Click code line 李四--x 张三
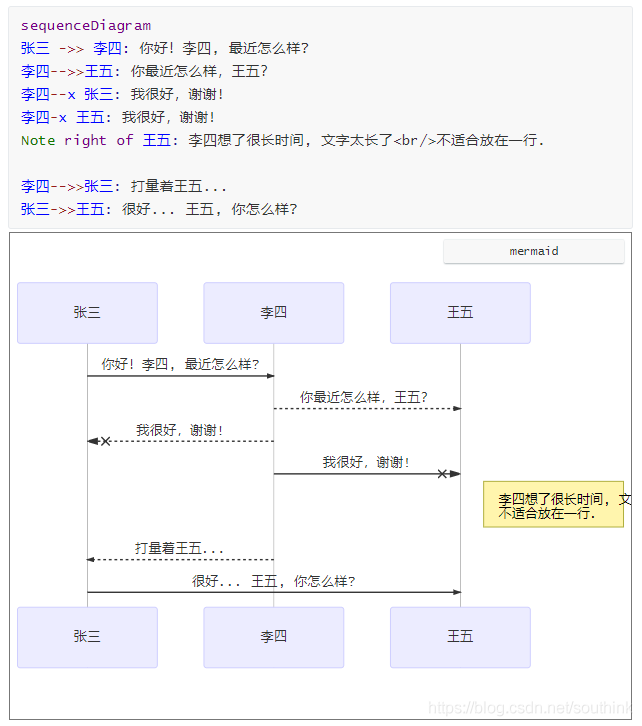This screenshot has height=726, width=642. 123,94
